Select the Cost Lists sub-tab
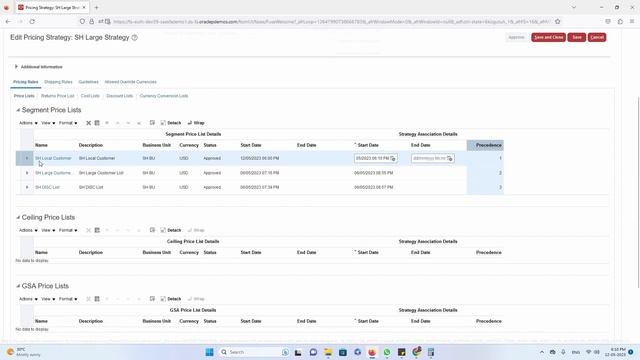 point(90,96)
